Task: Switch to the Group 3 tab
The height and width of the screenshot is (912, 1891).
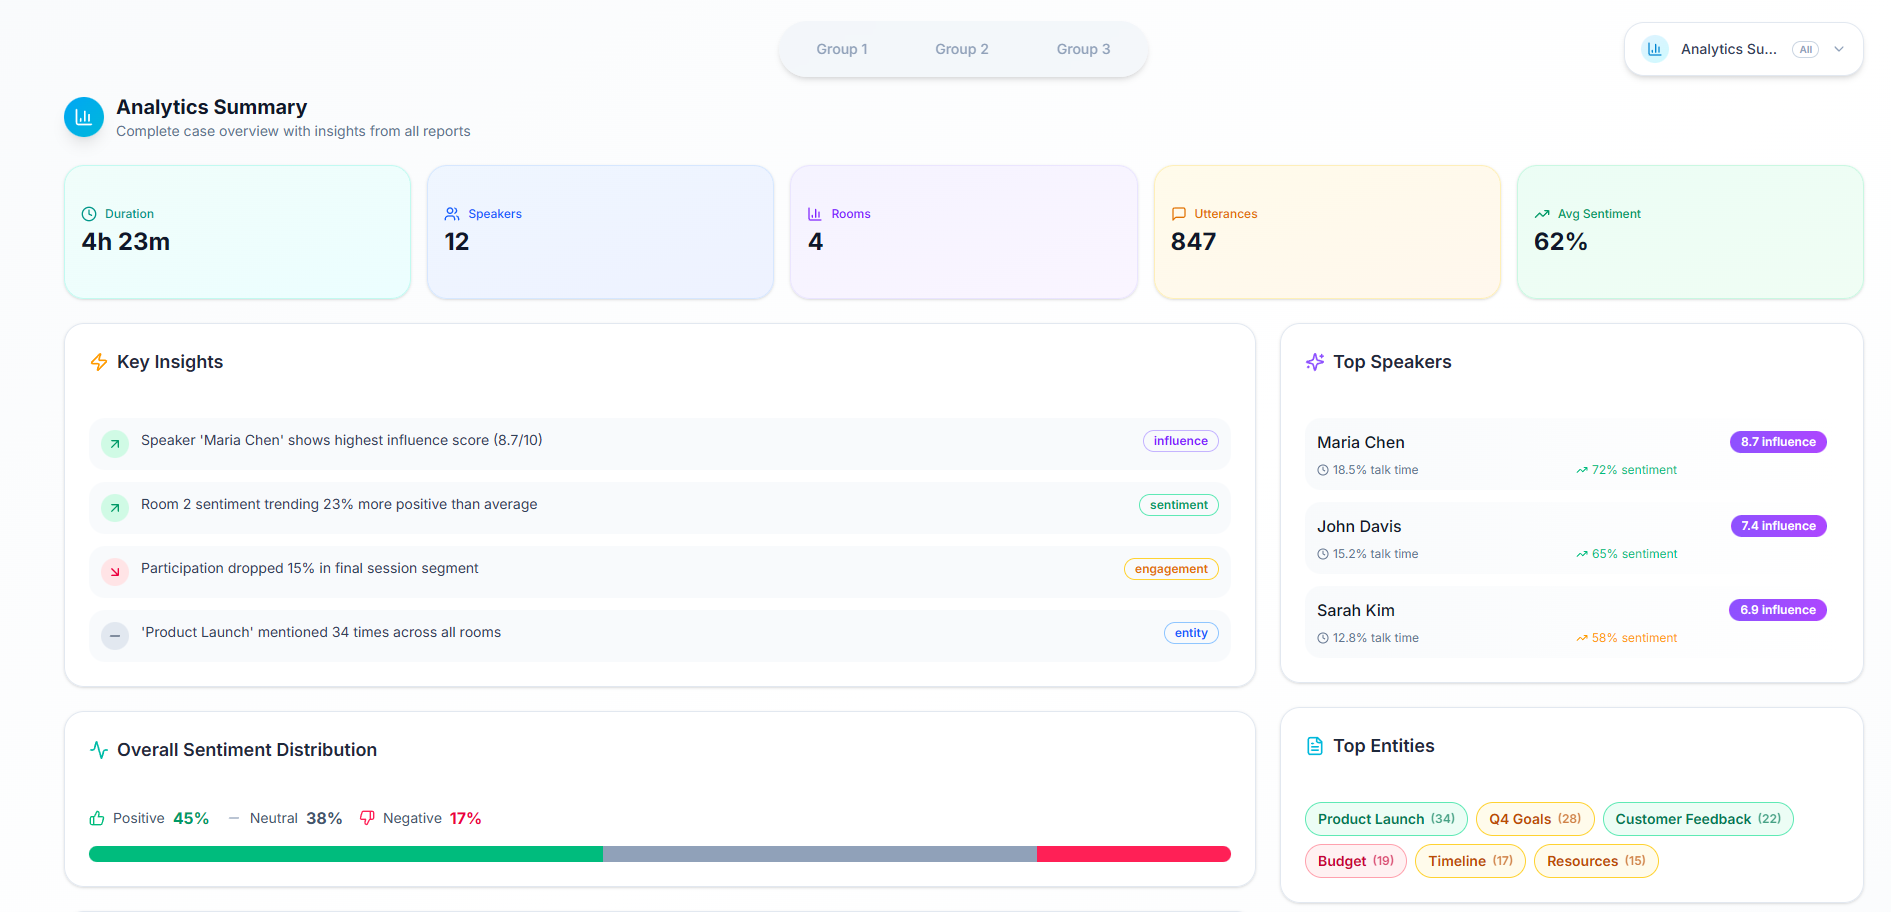Action: point(1083,49)
